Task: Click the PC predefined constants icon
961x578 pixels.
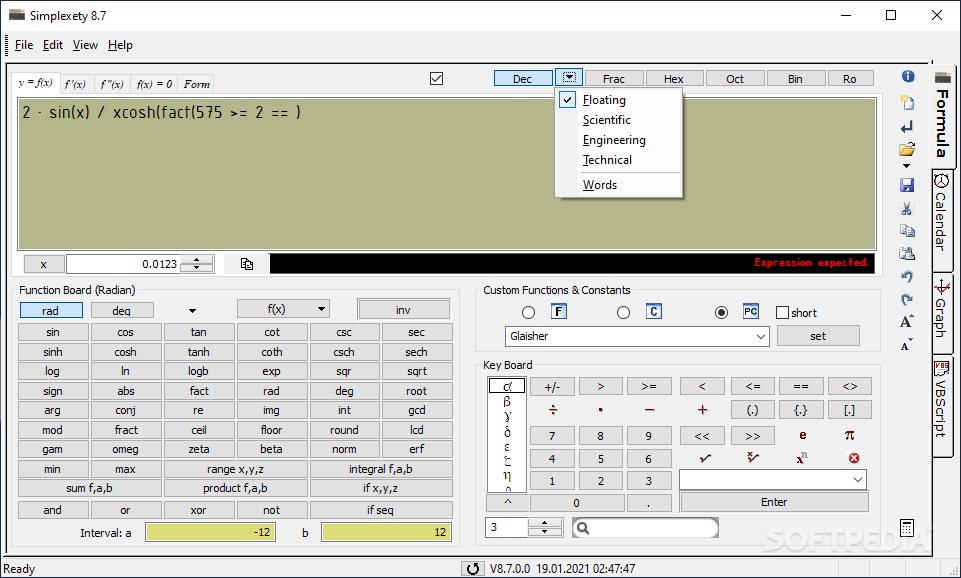Action: coord(750,311)
